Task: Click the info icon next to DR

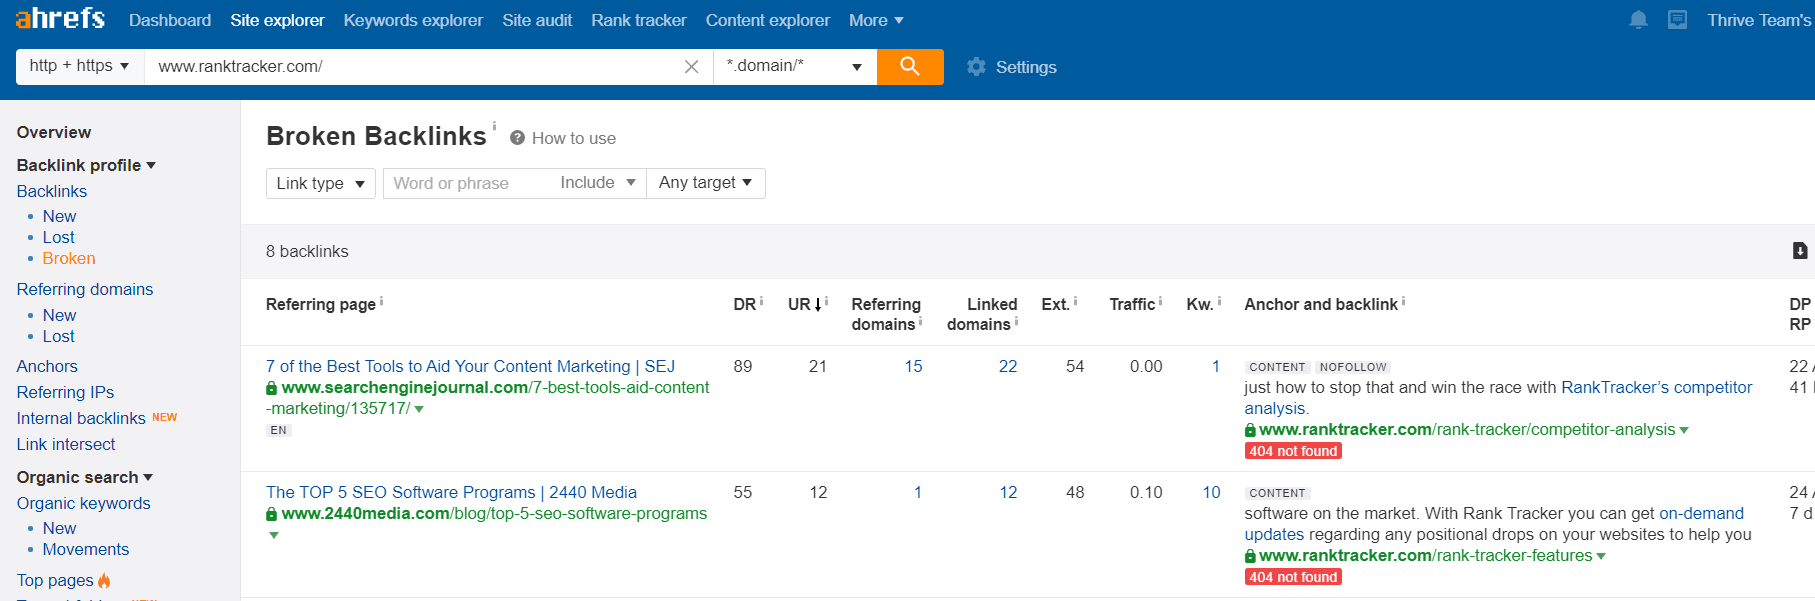Action: coord(761,301)
